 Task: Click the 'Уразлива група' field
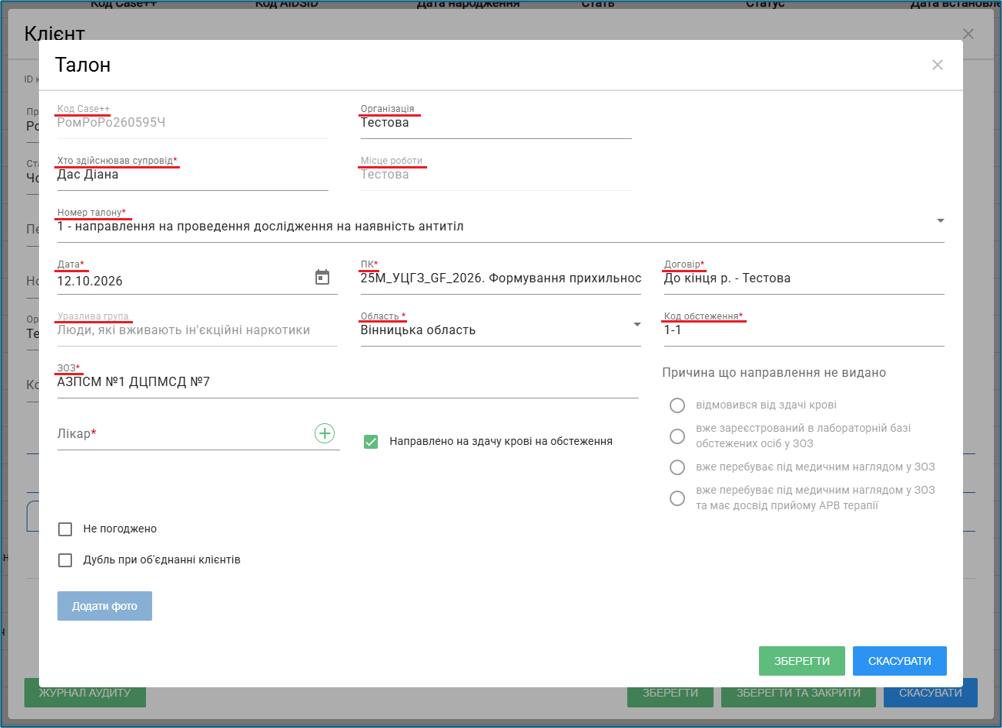click(x=197, y=330)
